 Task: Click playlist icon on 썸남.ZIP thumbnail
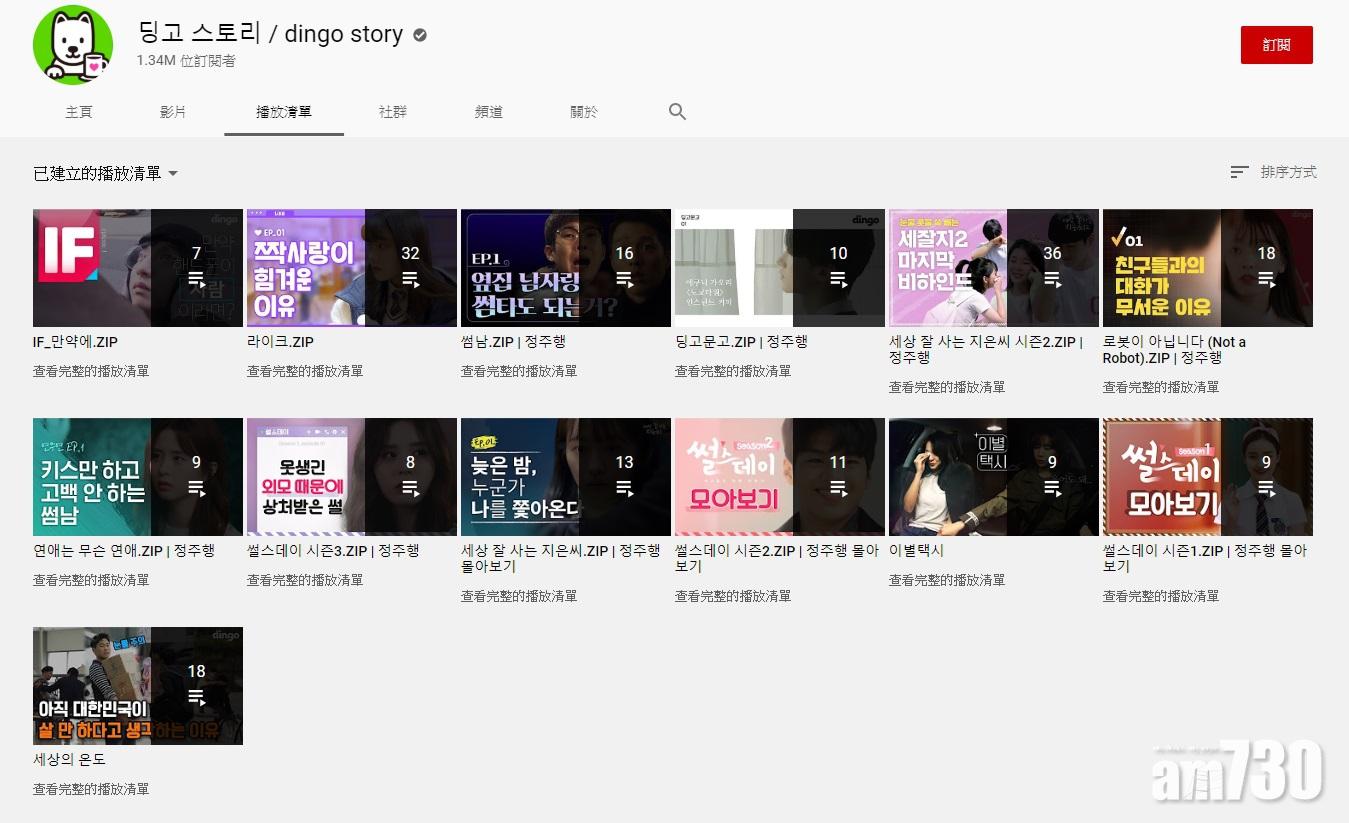tap(624, 279)
